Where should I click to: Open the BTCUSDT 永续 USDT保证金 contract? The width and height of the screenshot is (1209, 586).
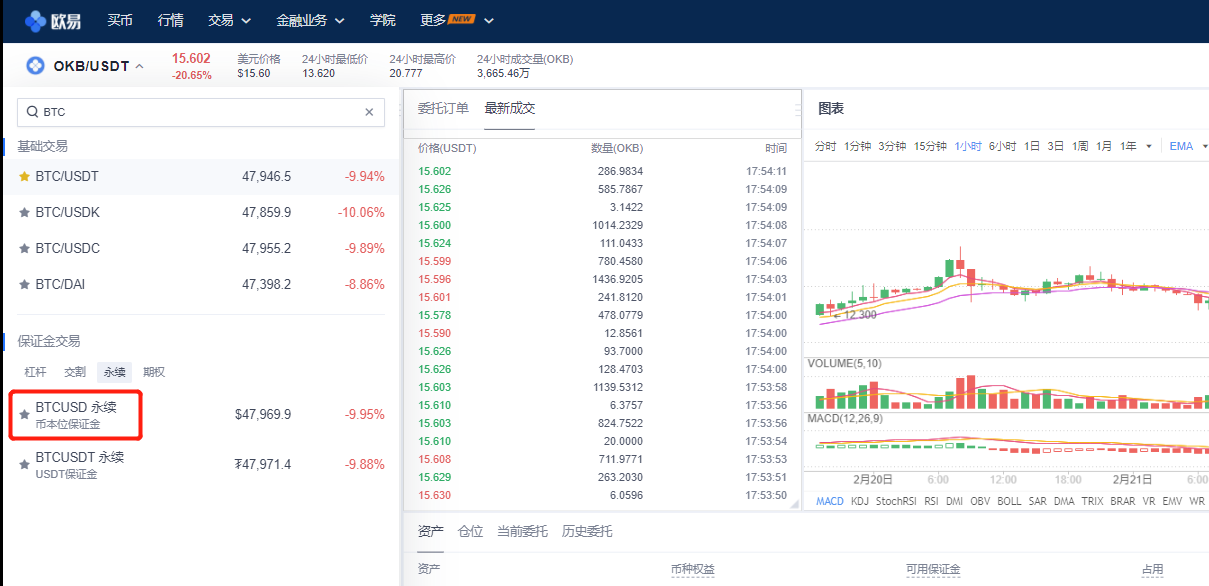(x=201, y=464)
